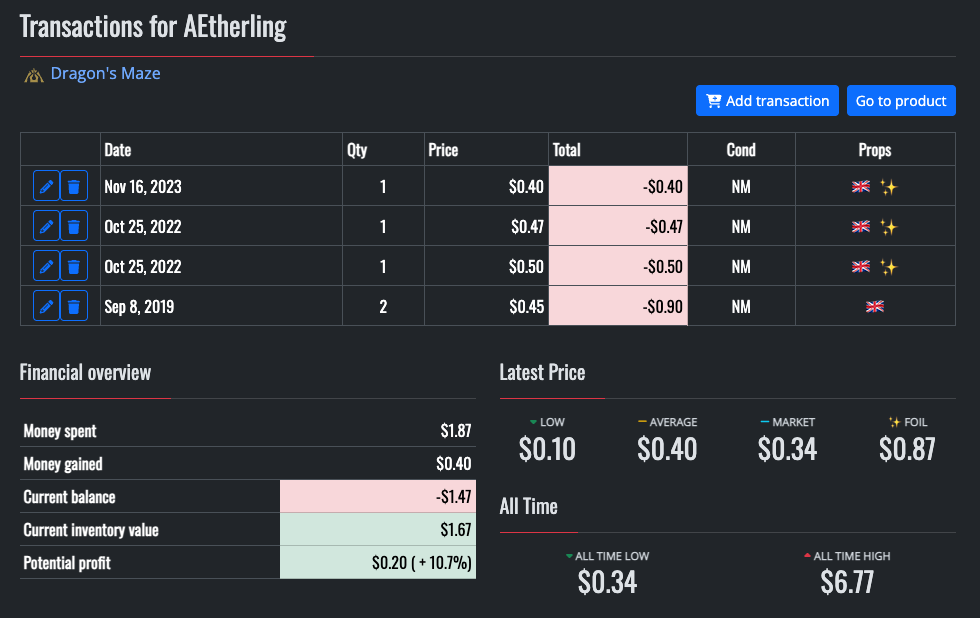Delete the $0.47 Oct 25, 2022 transaction
This screenshot has width=980, height=618.
point(74,226)
